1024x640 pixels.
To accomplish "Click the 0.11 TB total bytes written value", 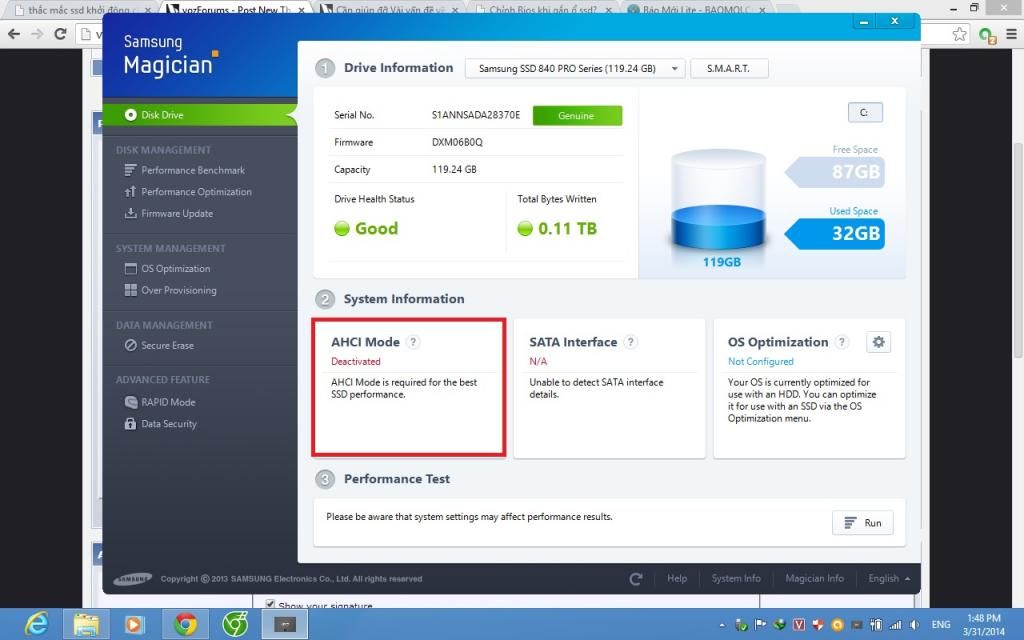I will click(x=567, y=229).
